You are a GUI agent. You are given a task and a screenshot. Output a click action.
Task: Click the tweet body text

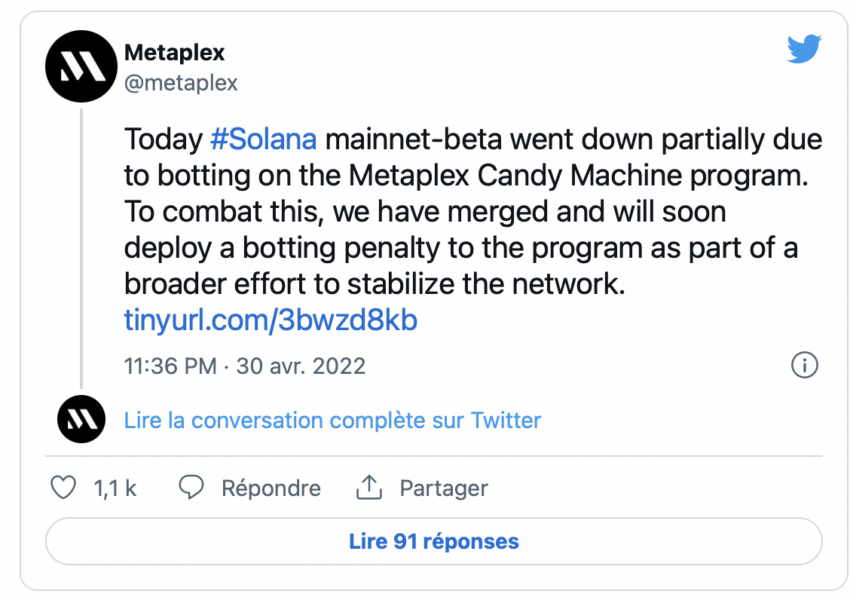(473, 211)
